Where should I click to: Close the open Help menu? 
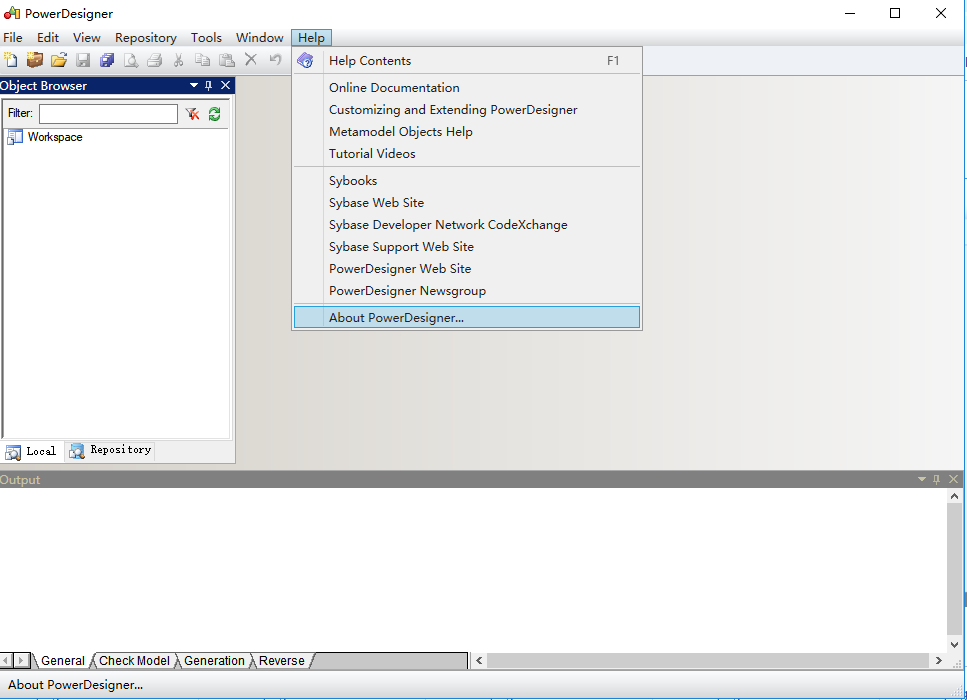tap(311, 38)
